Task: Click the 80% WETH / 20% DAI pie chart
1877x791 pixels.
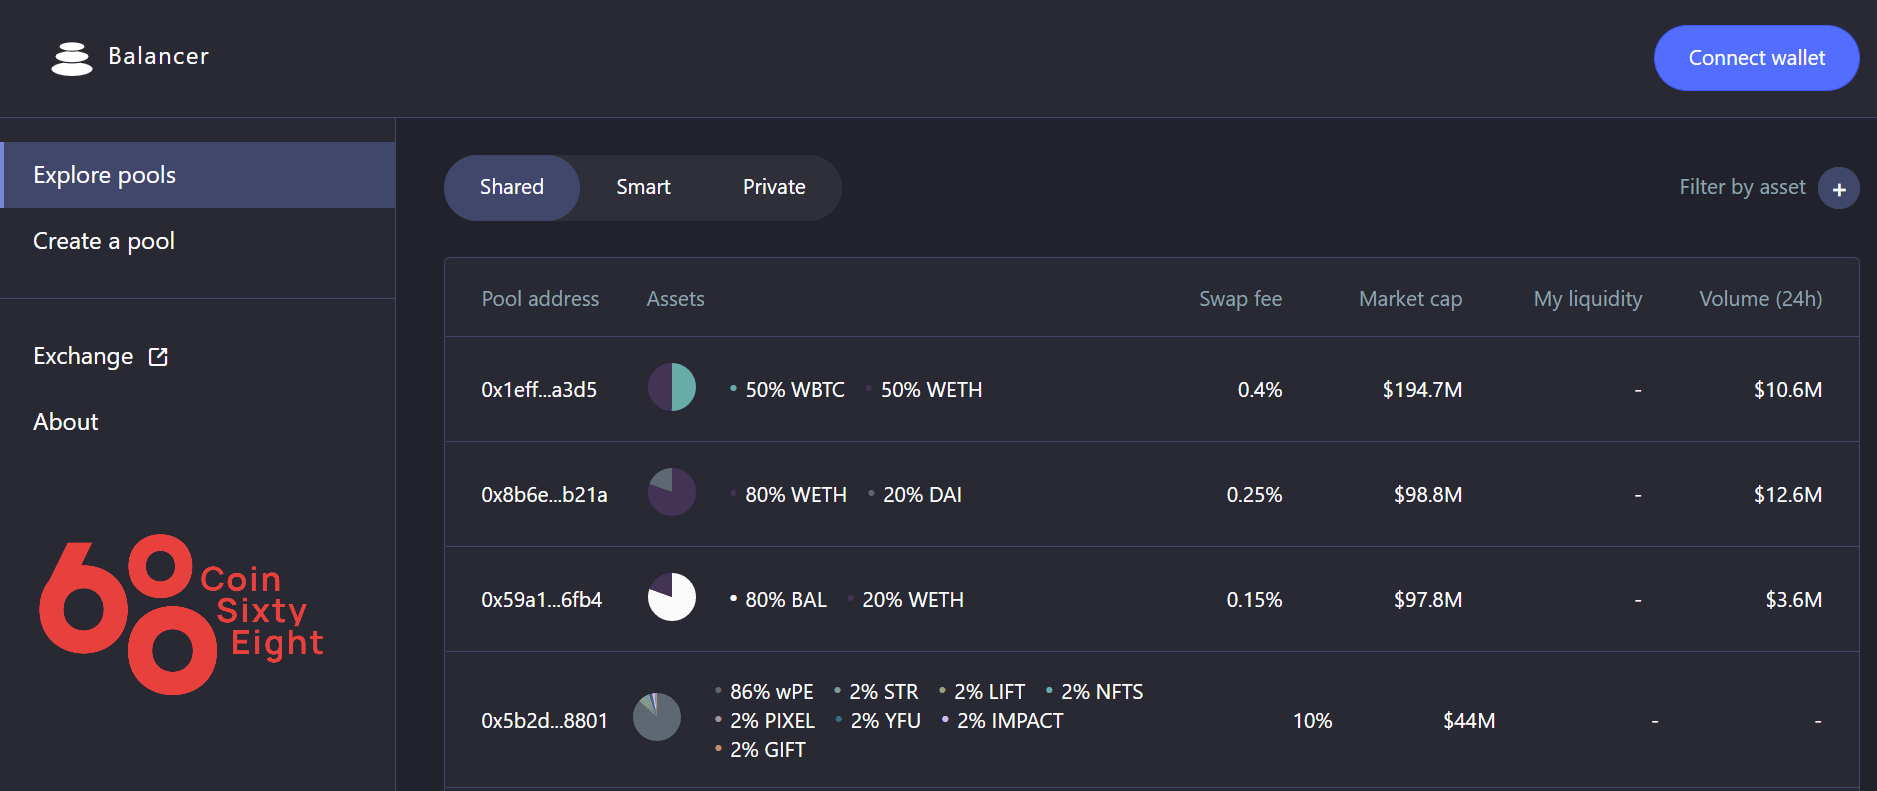Action: click(672, 492)
